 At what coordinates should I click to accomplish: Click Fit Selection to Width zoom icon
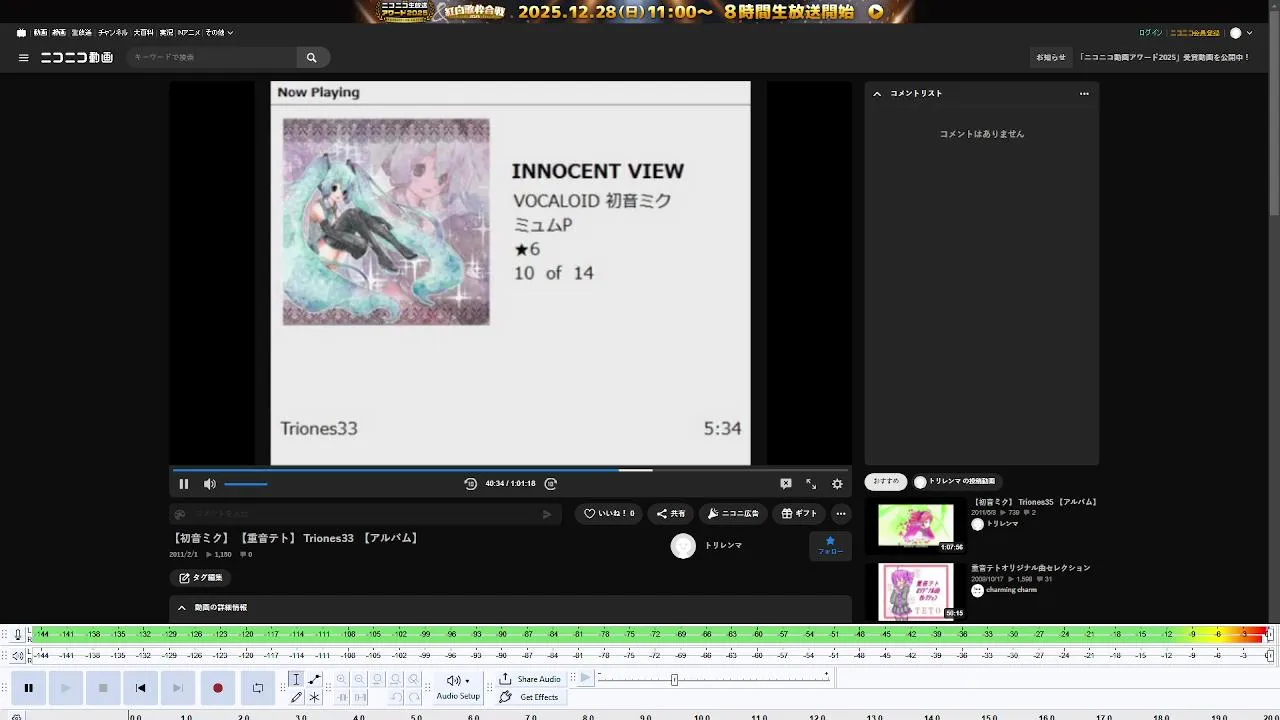tap(377, 679)
